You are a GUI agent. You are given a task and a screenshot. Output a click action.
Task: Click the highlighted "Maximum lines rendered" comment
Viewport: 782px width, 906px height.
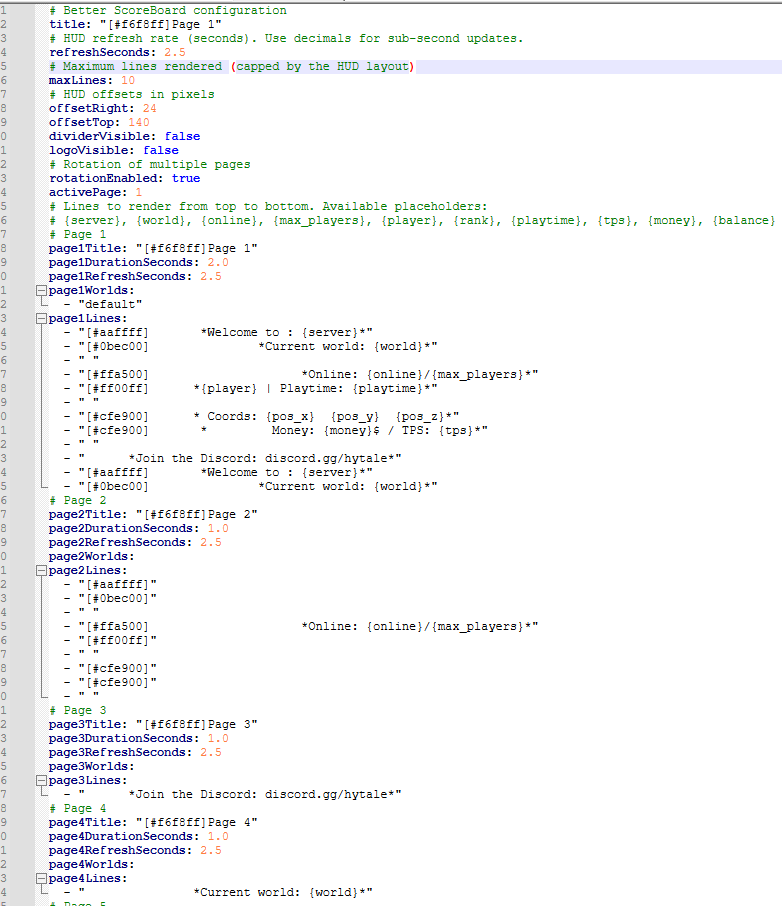(142, 66)
